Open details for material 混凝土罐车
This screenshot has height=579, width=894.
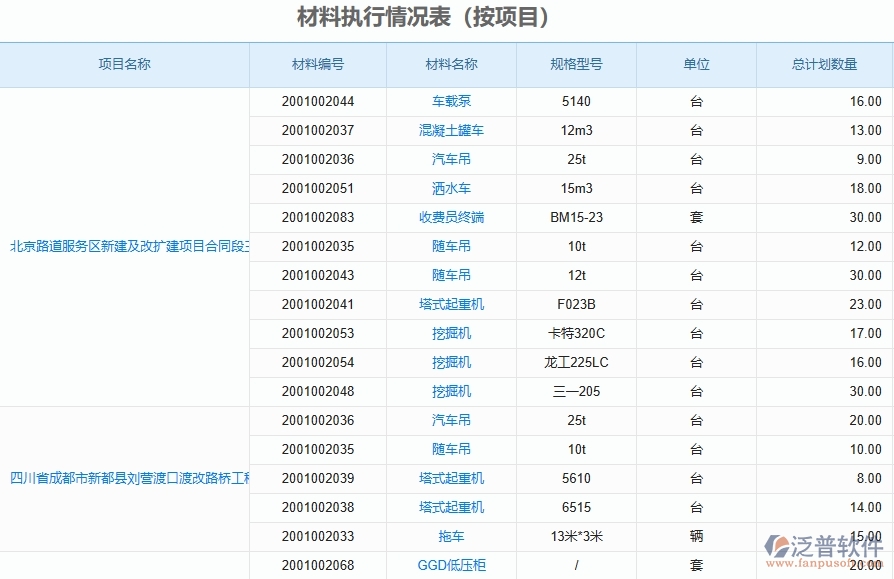click(449, 130)
